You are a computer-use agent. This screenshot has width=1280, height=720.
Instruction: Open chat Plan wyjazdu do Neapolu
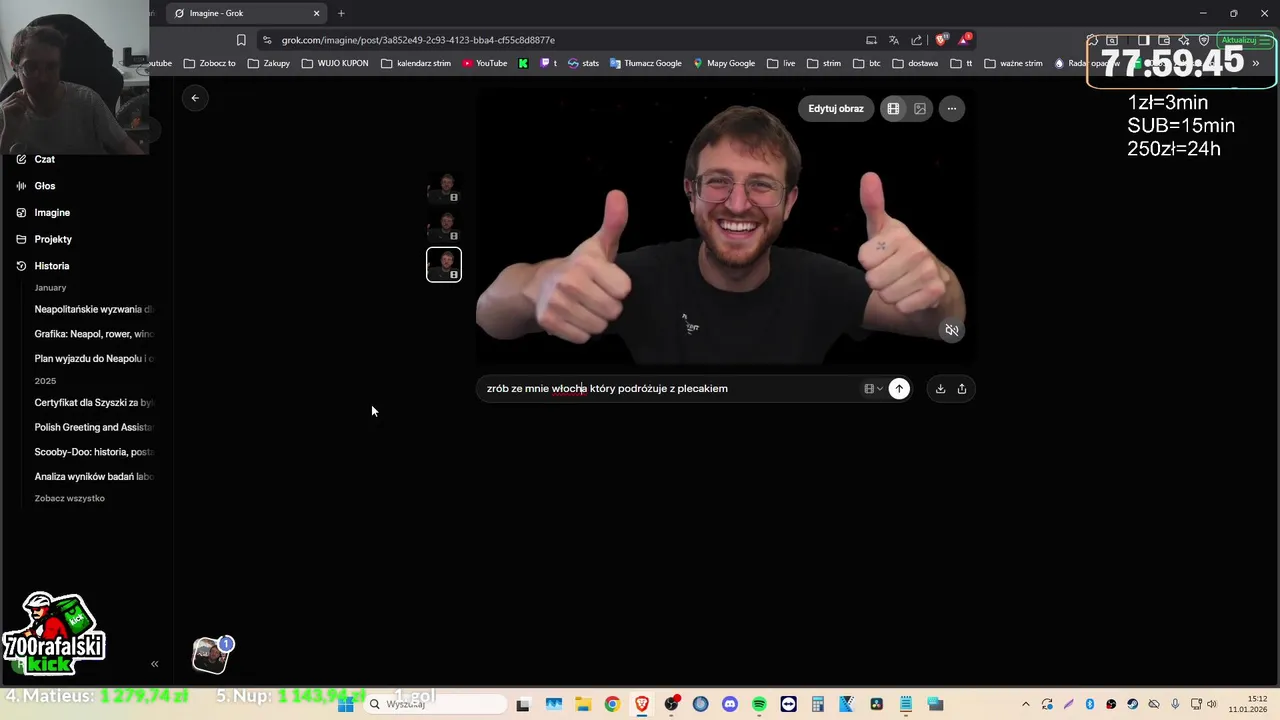(x=94, y=359)
